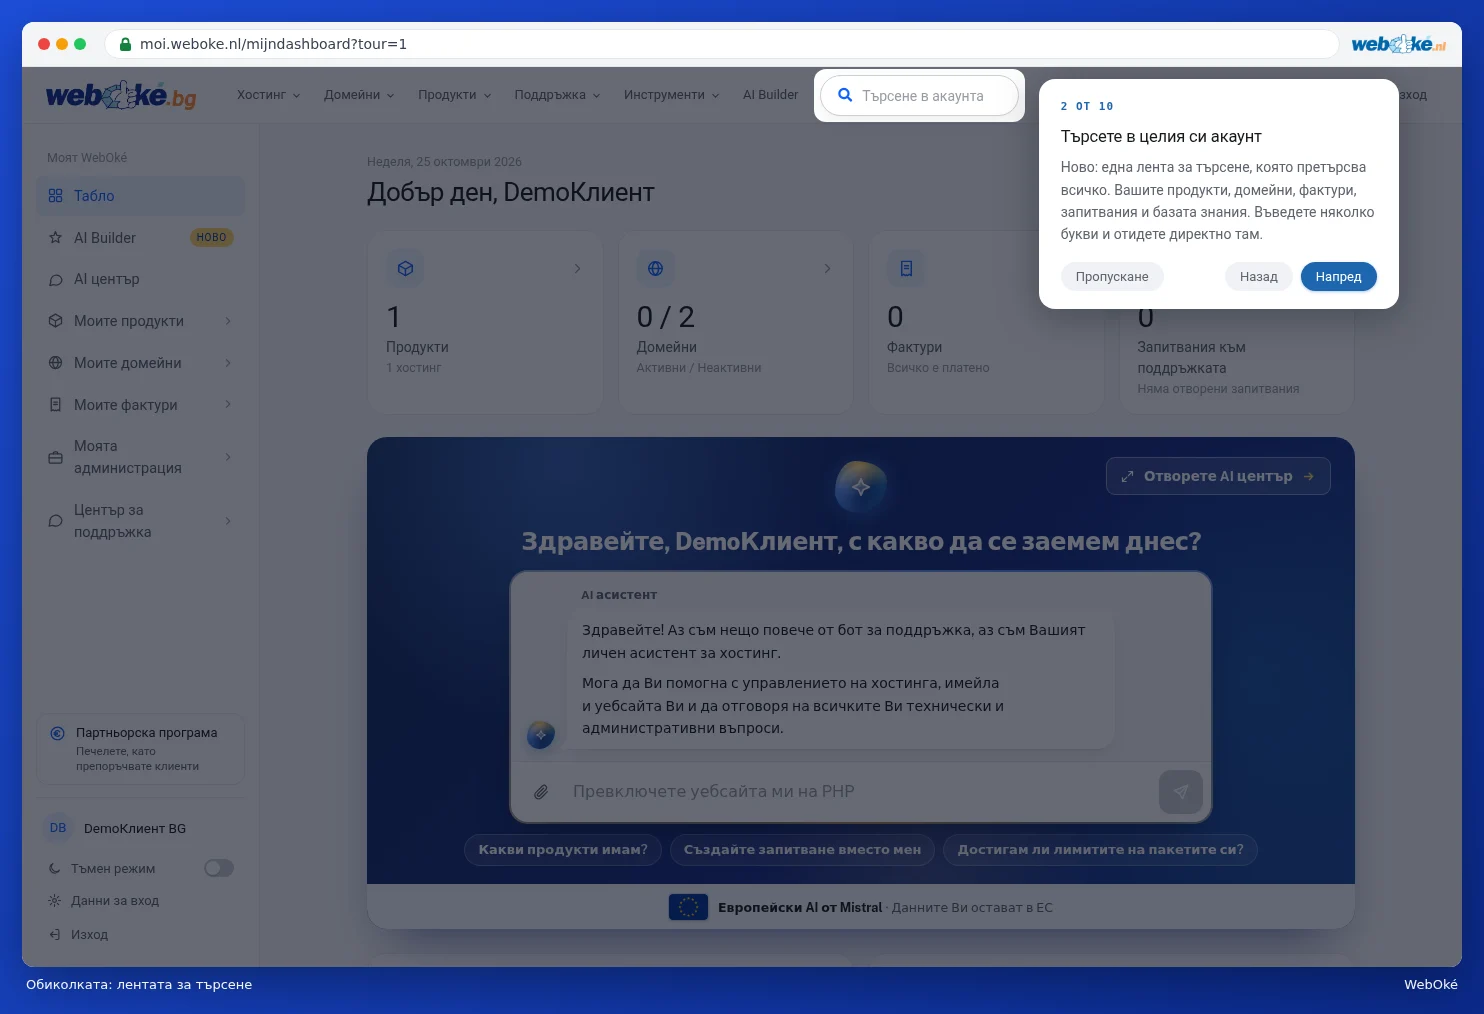Click the Назад button in the tour popup
Viewport: 1484px width, 1014px height.
[x=1258, y=277]
